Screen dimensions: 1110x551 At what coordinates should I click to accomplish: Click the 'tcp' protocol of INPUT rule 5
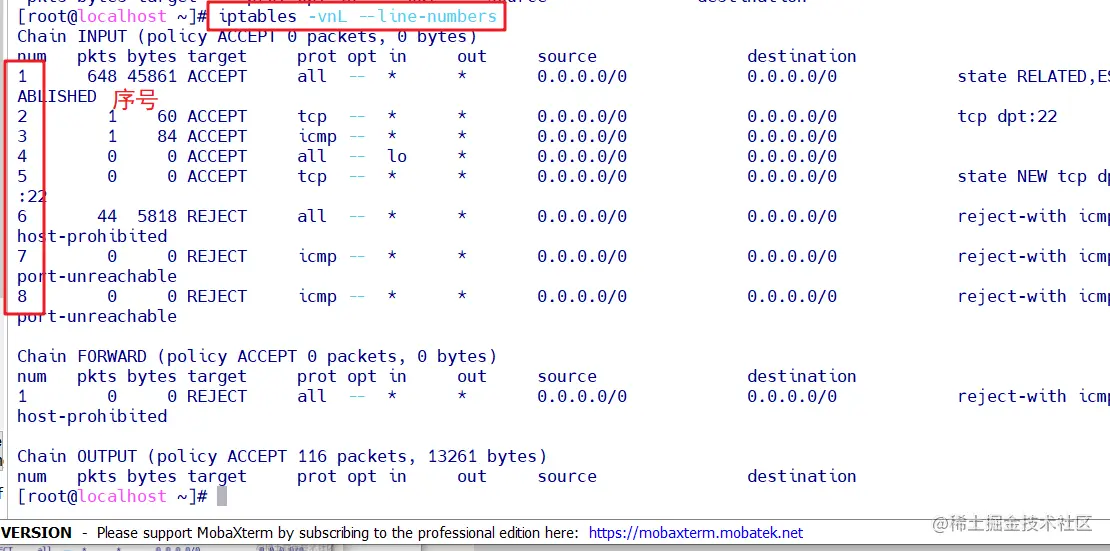[x=311, y=176]
